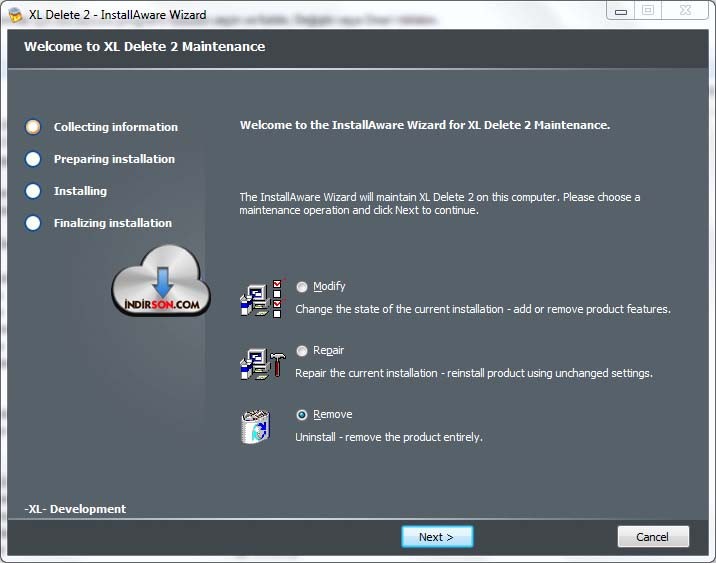The width and height of the screenshot is (716, 563).
Task: Click the Installing step indicator
Action: [x=33, y=191]
